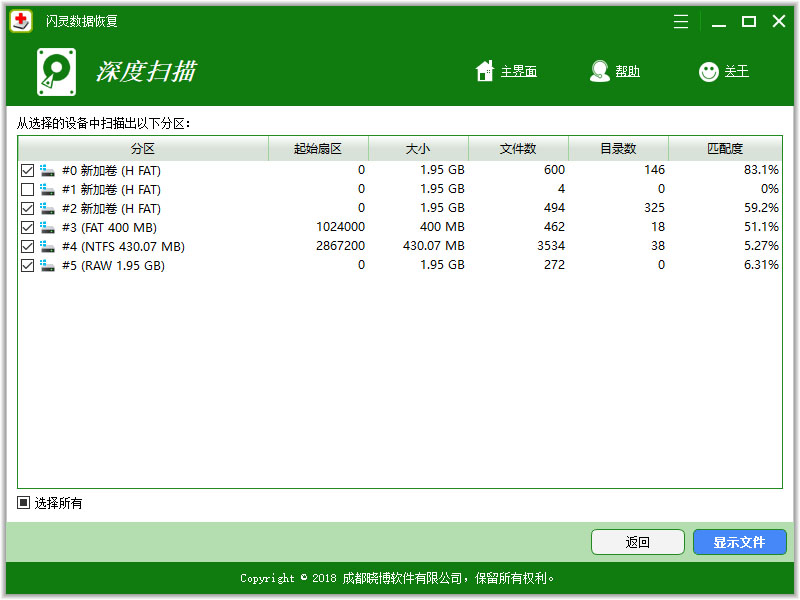Screen dimensions: 800x600
Task: Click drive icon of #2 新加卷 row
Action: tap(47, 208)
